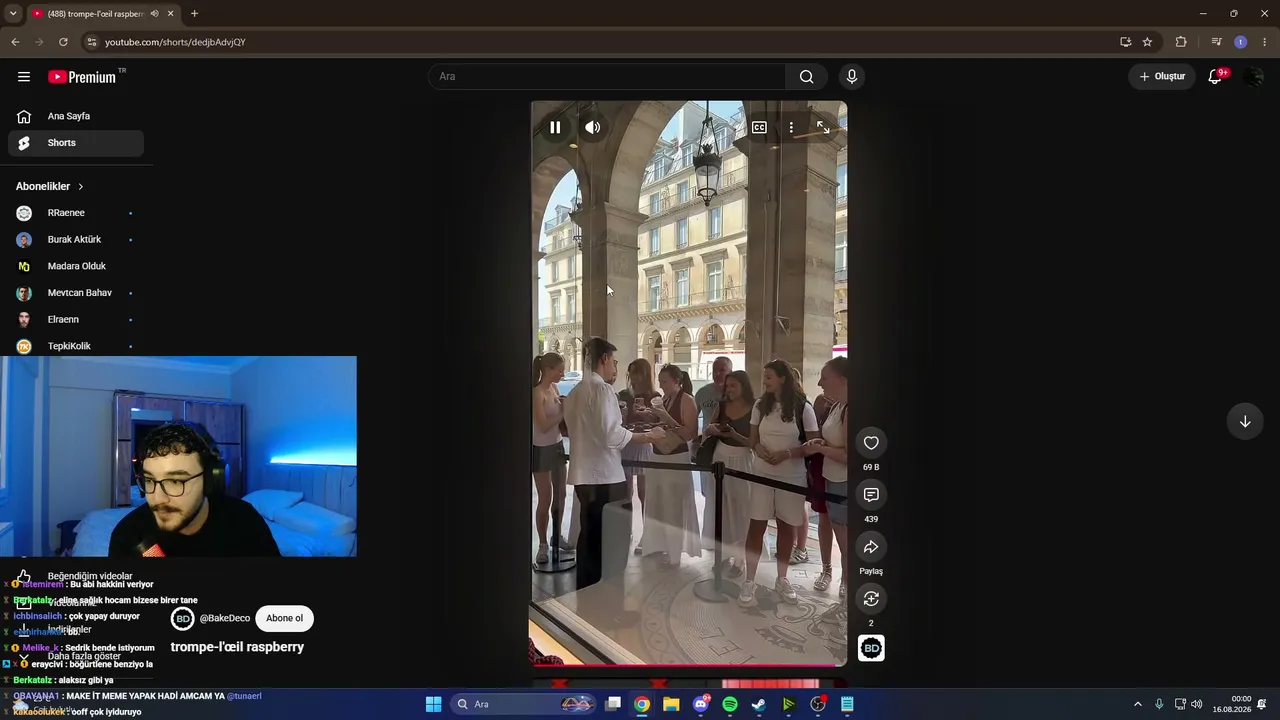
Task: Open the comments showing 439
Action: coord(871,495)
